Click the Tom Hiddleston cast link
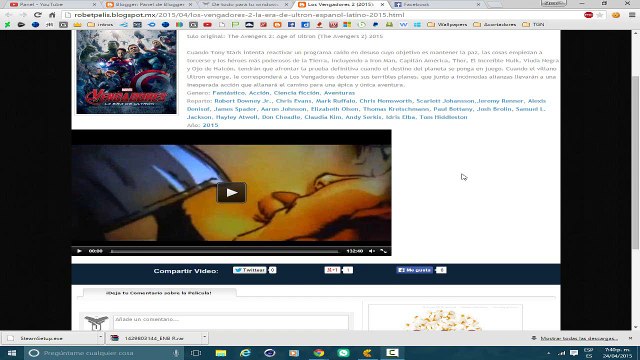This screenshot has width=640, height=360. click(443, 117)
